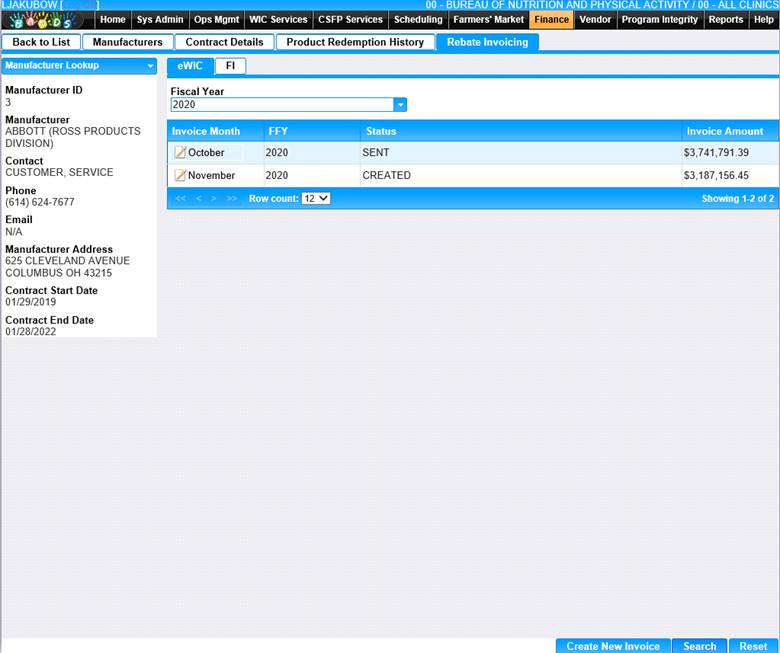Open the Vendor menu
The width and height of the screenshot is (780, 653).
(595, 20)
